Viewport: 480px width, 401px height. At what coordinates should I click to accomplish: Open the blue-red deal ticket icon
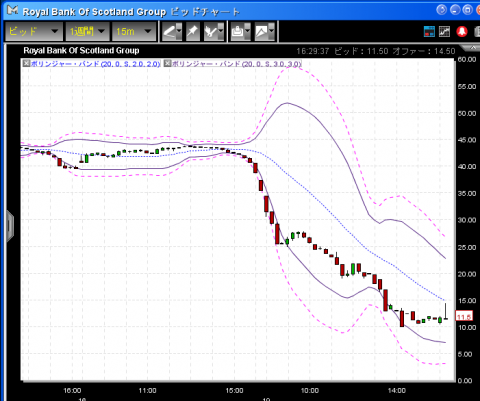(429, 31)
